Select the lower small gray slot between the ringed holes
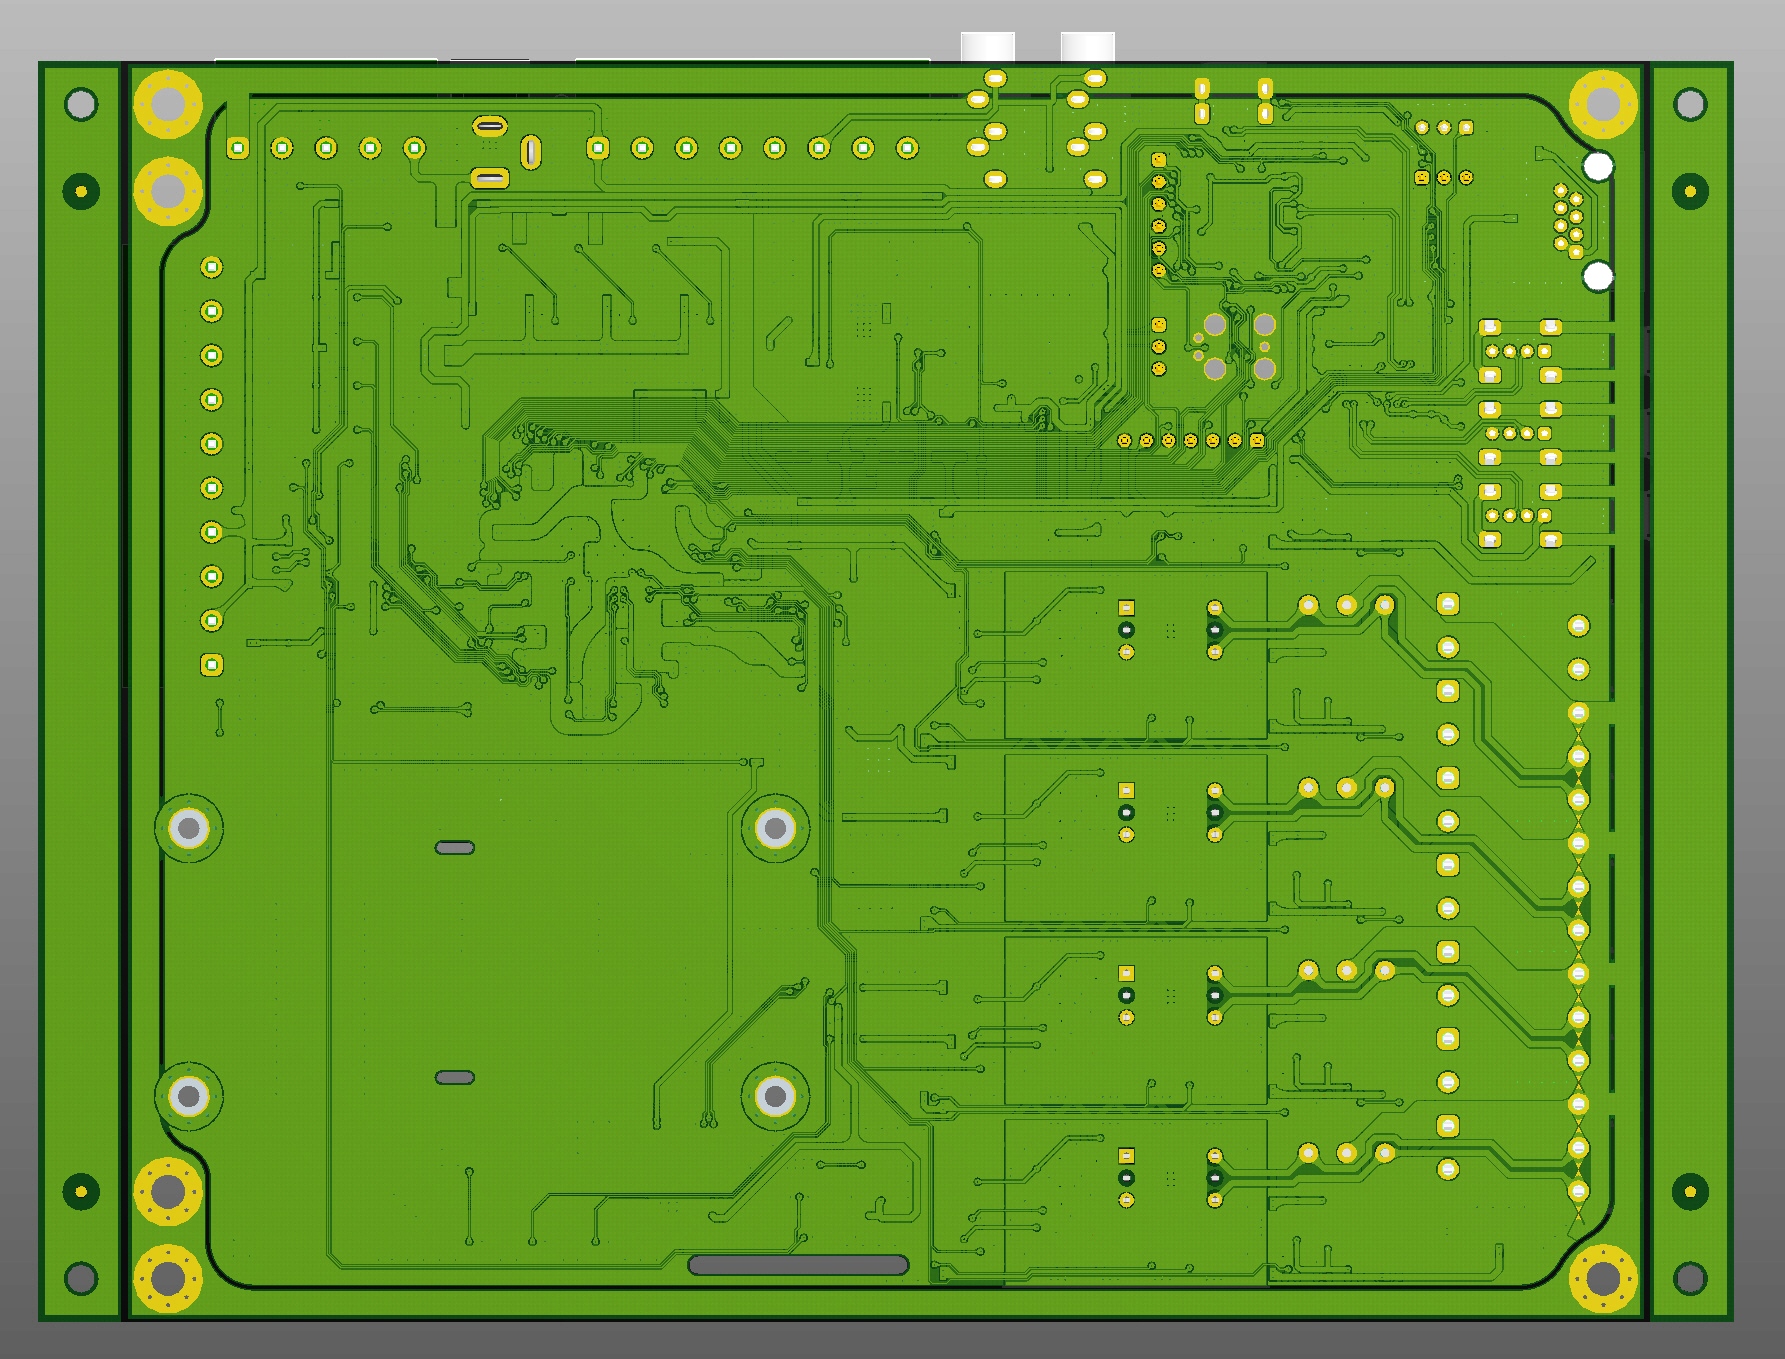 point(455,1078)
